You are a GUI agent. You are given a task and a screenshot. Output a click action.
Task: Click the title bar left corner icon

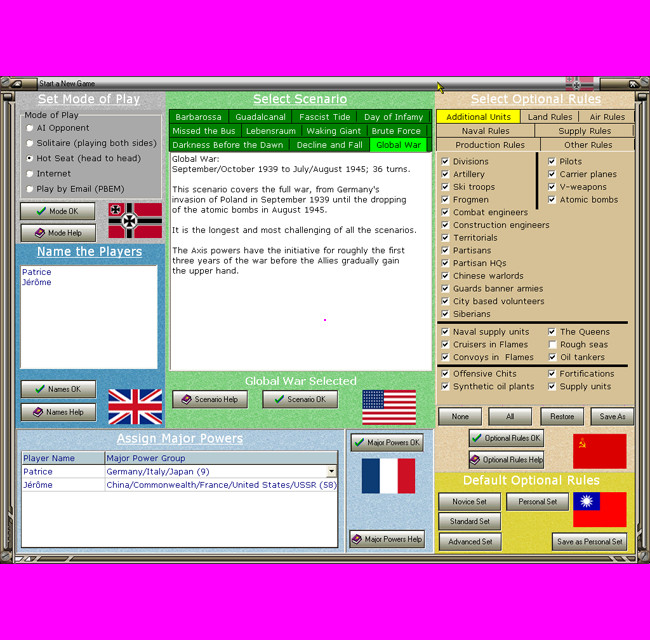(x=17, y=84)
